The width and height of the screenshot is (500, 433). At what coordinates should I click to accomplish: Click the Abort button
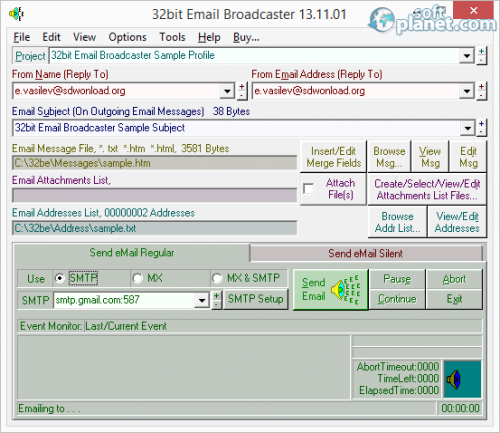[454, 279]
